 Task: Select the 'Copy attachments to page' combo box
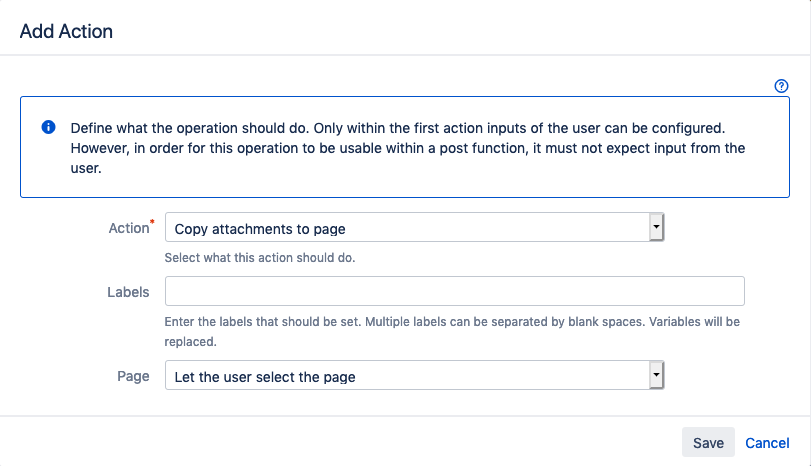coord(407,229)
